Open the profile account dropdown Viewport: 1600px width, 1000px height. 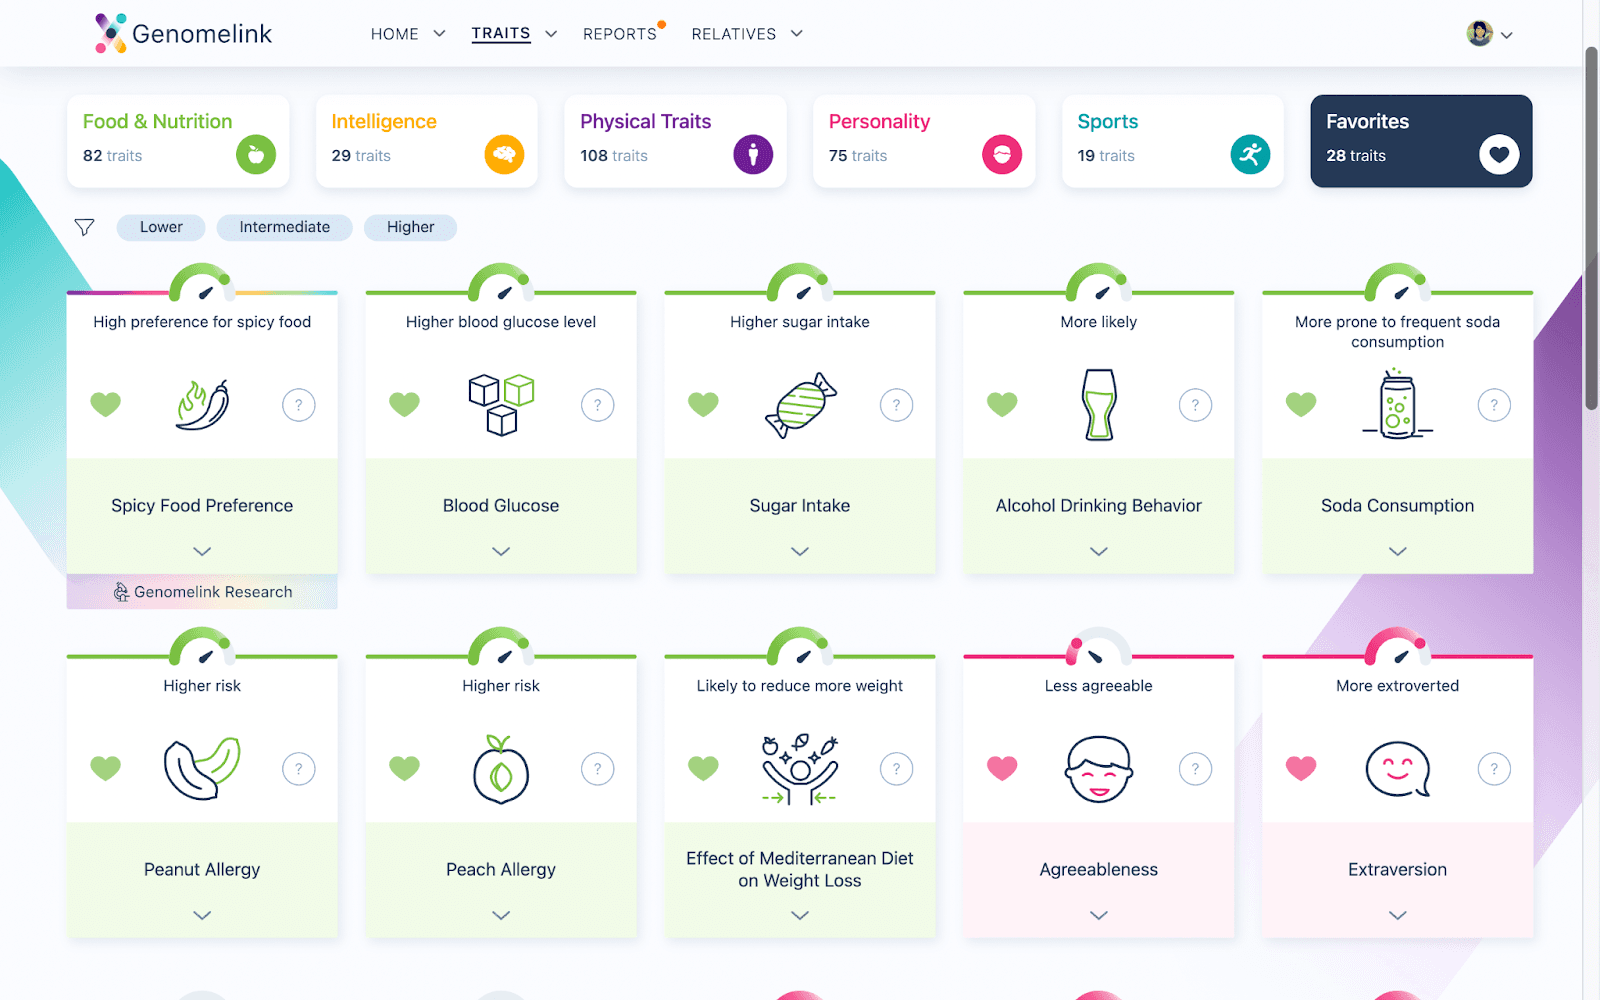[1489, 33]
